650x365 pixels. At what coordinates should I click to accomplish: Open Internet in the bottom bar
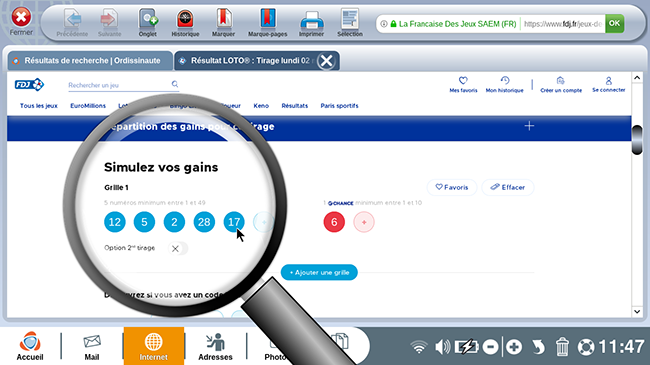[x=153, y=346]
